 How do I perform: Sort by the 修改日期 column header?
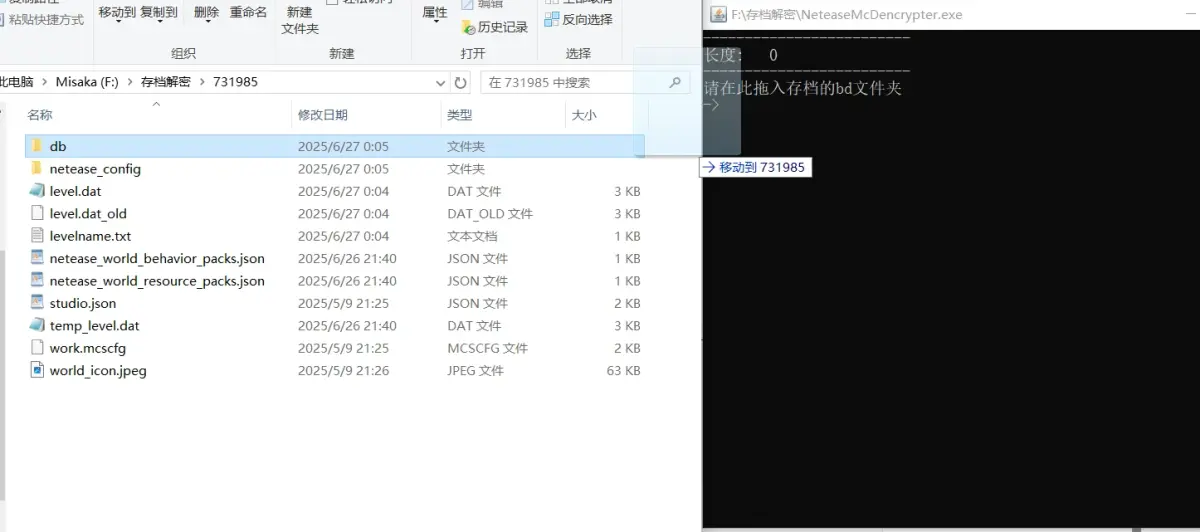(323, 115)
